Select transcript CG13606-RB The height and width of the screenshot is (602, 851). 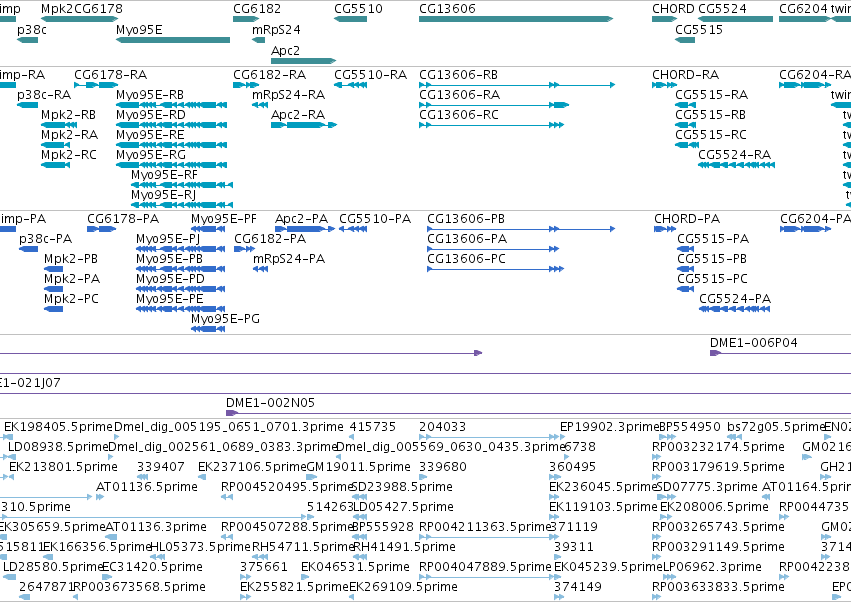click(x=459, y=75)
